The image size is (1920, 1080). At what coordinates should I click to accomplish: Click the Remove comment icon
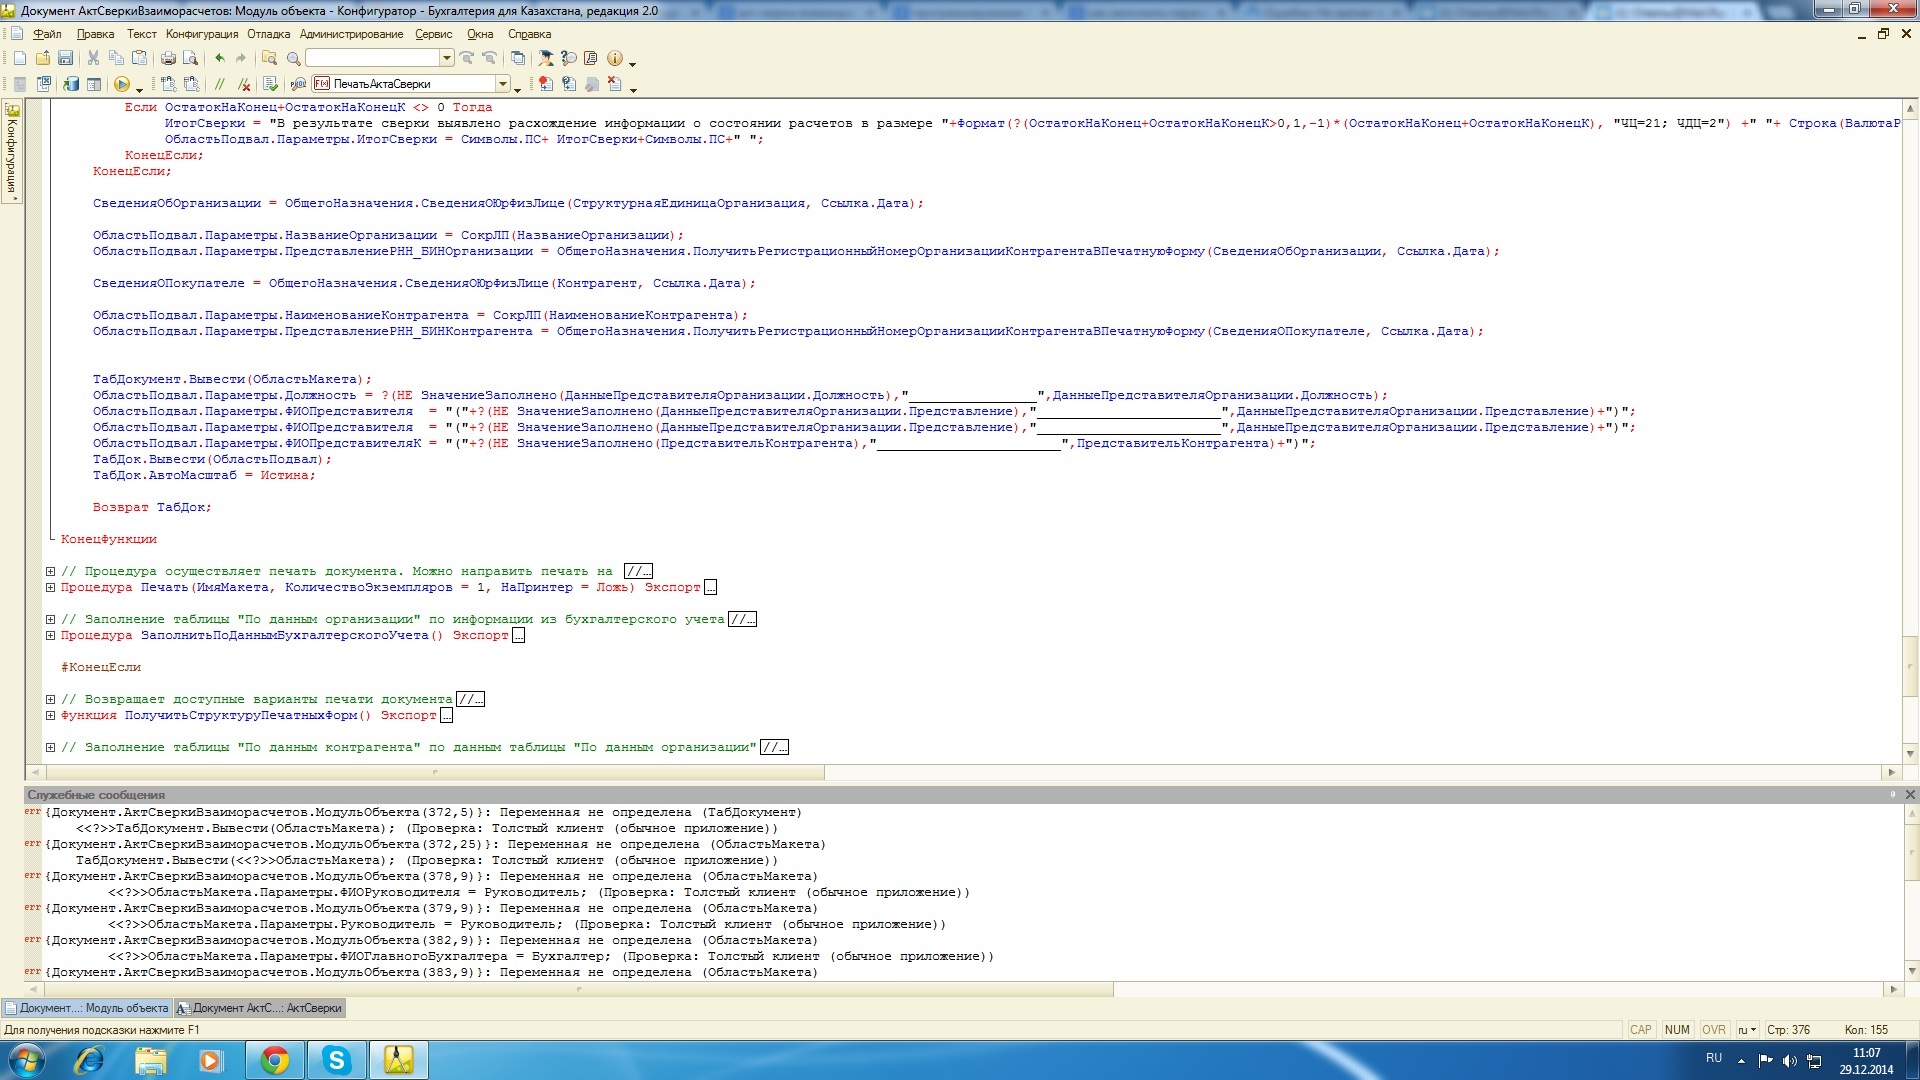(243, 84)
